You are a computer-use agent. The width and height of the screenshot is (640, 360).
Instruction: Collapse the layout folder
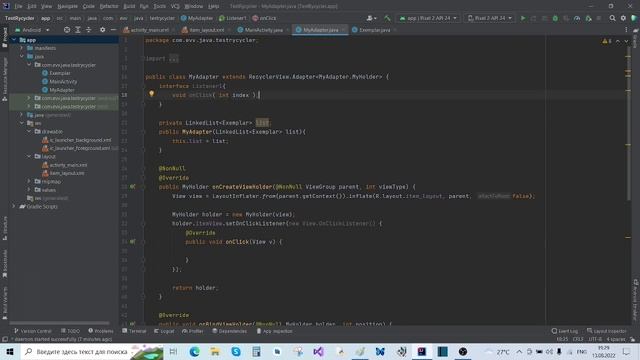coord(29,156)
